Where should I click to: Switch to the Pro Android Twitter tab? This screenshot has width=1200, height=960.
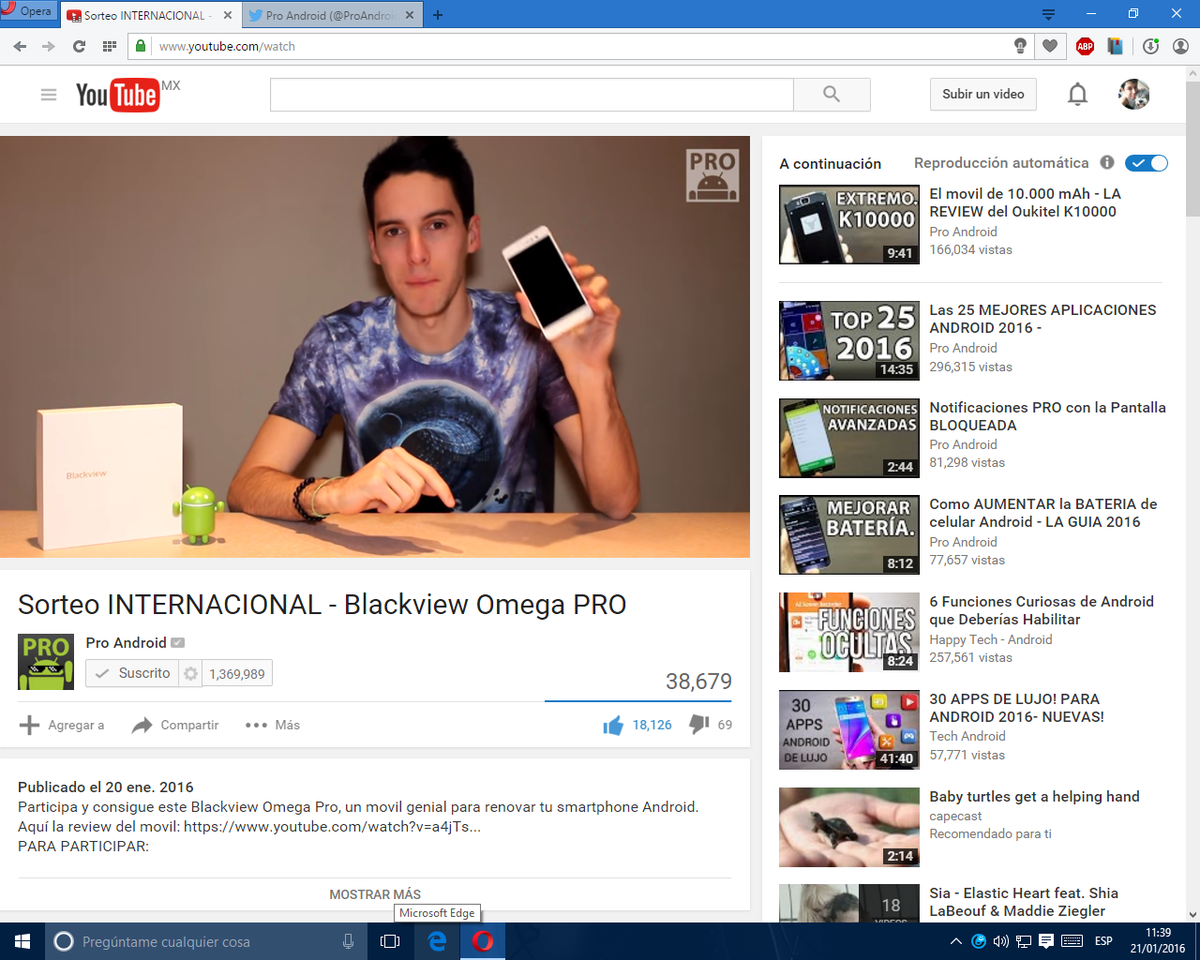(331, 15)
